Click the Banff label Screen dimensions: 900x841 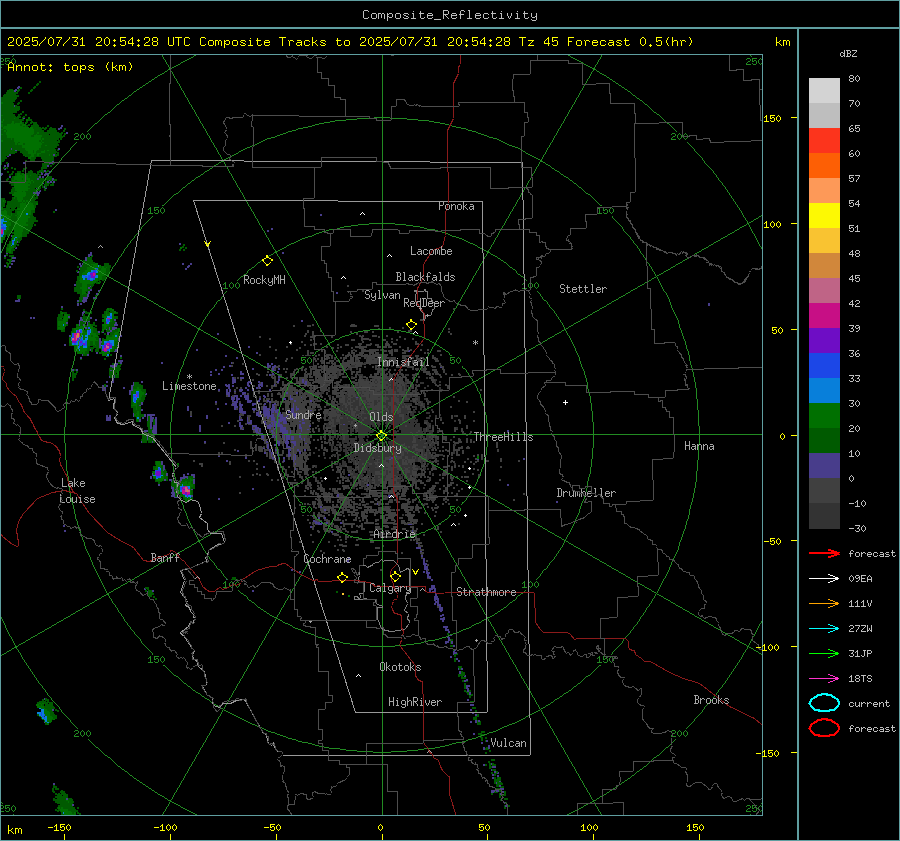pyautogui.click(x=165, y=557)
